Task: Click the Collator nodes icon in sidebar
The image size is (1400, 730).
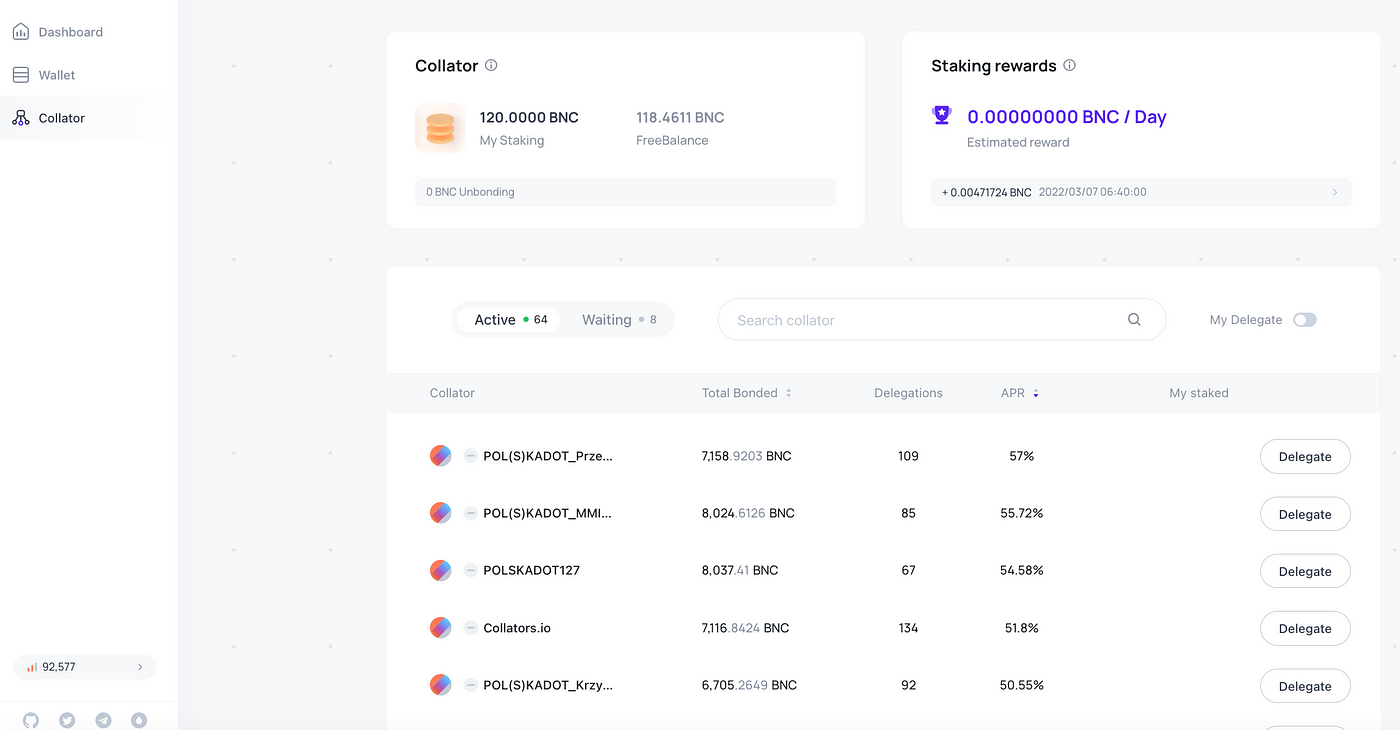Action: pyautogui.click(x=21, y=118)
